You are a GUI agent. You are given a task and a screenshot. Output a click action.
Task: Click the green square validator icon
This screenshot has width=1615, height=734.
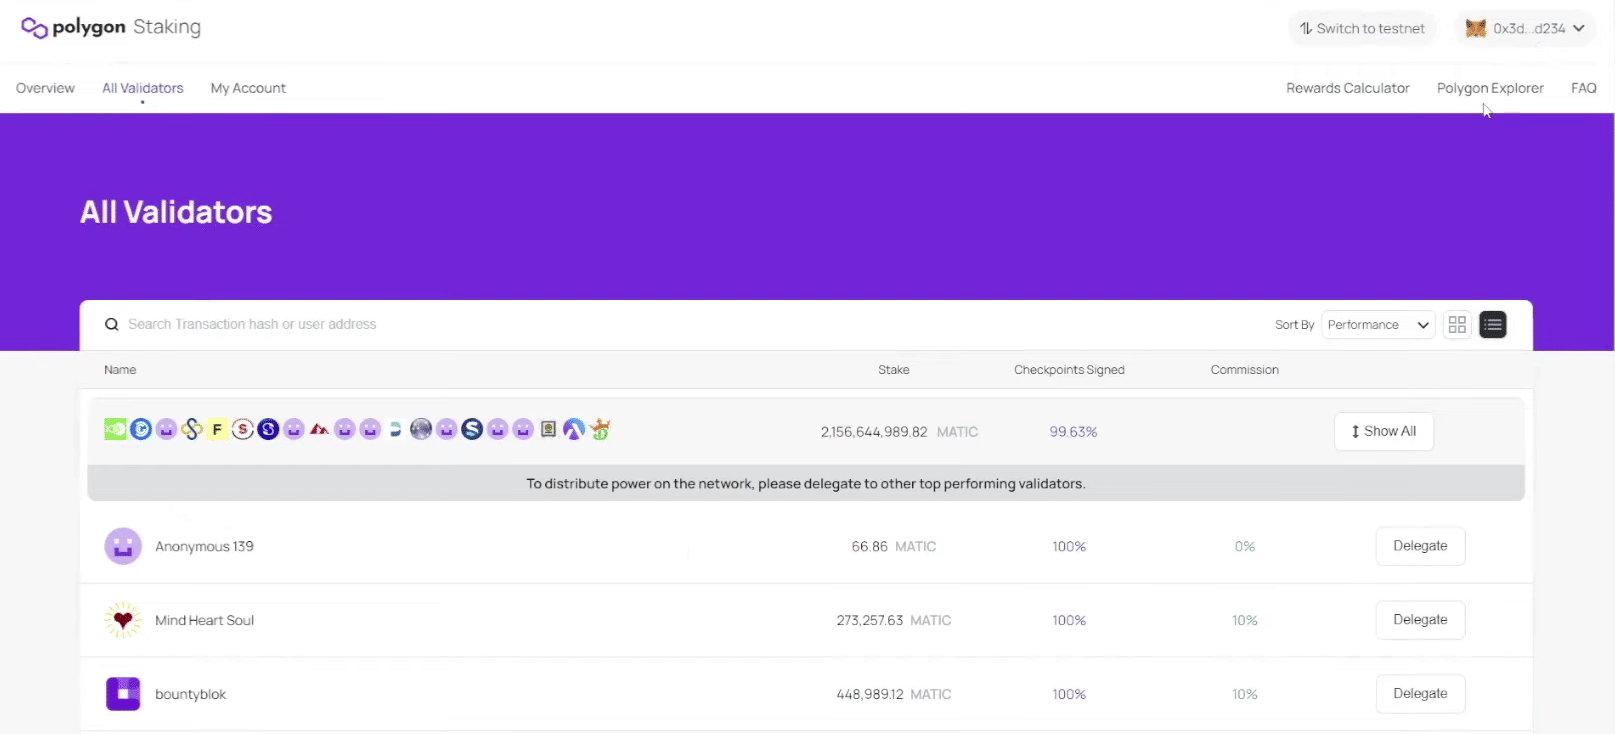pyautogui.click(x=115, y=430)
